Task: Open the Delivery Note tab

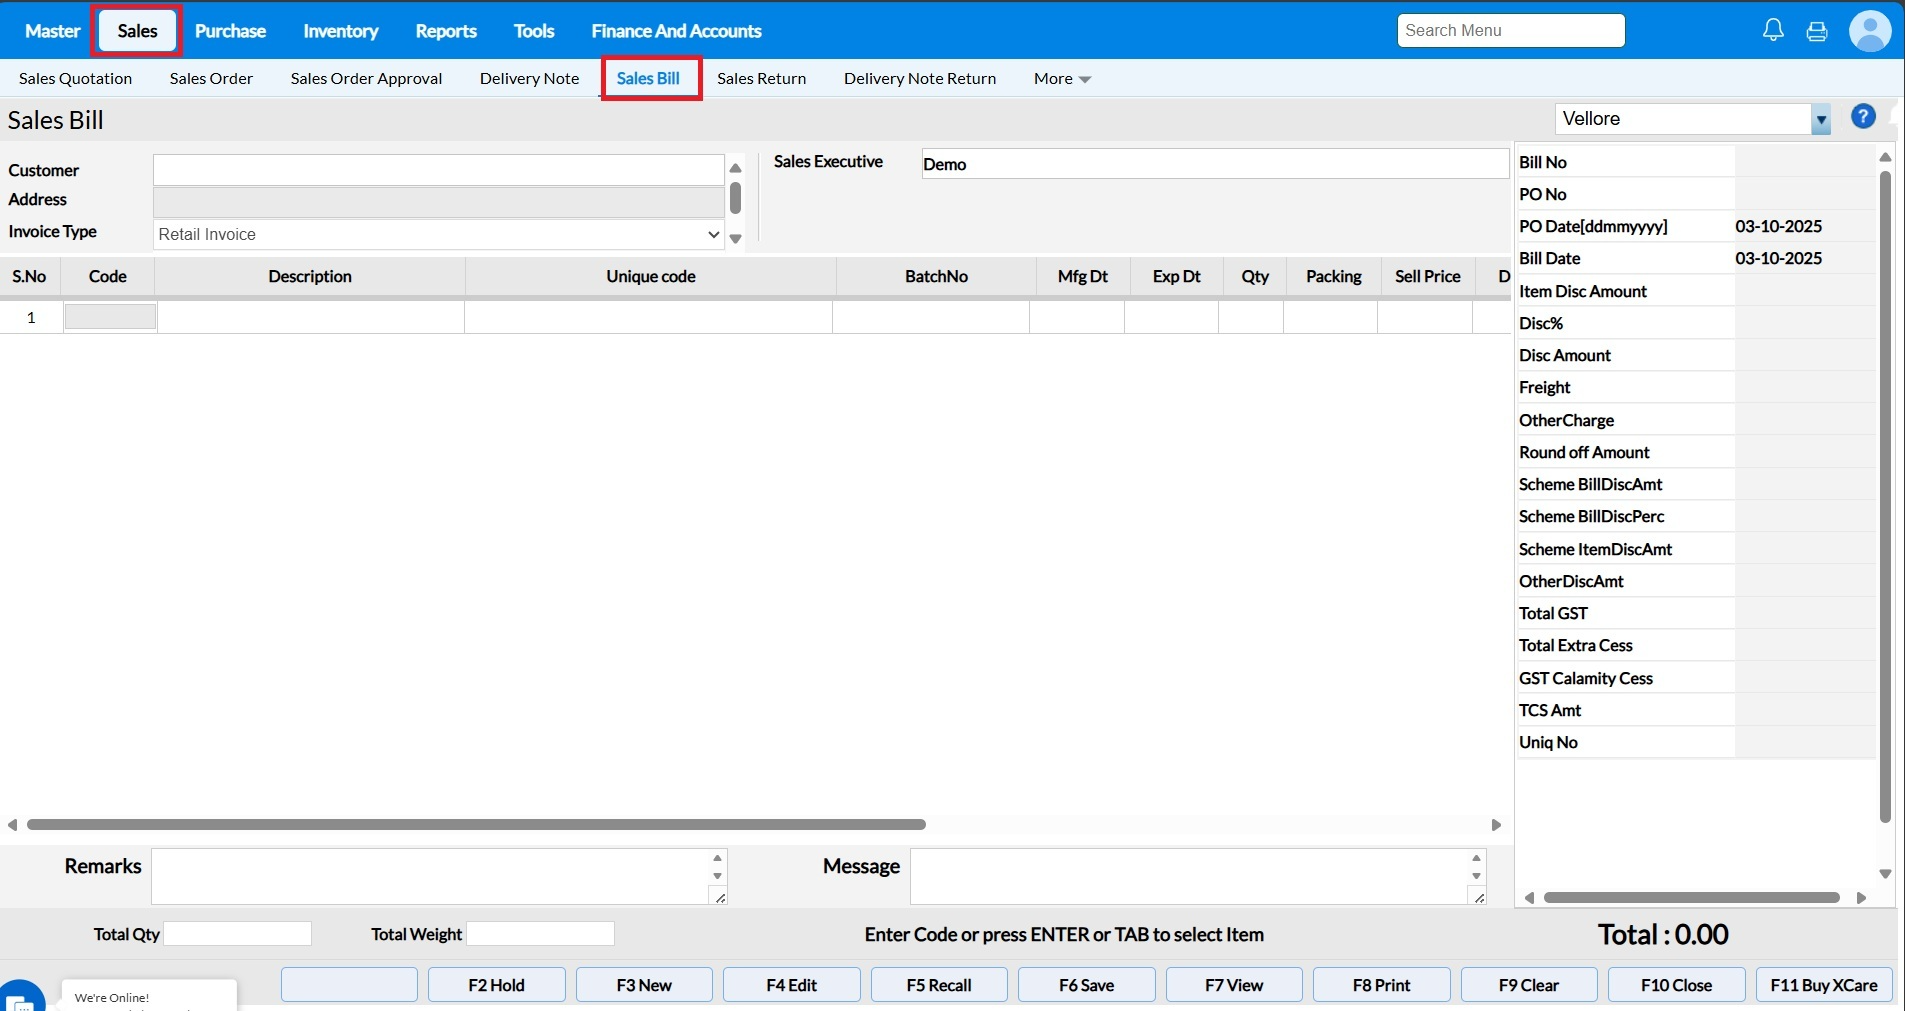Action: coord(529,79)
